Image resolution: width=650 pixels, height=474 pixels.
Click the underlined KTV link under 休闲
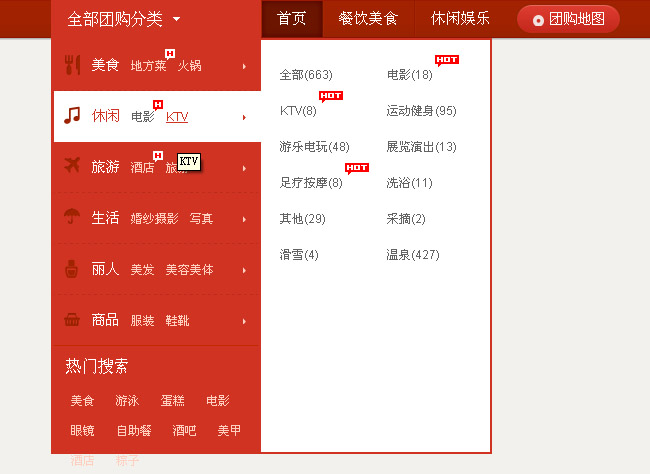pos(177,117)
